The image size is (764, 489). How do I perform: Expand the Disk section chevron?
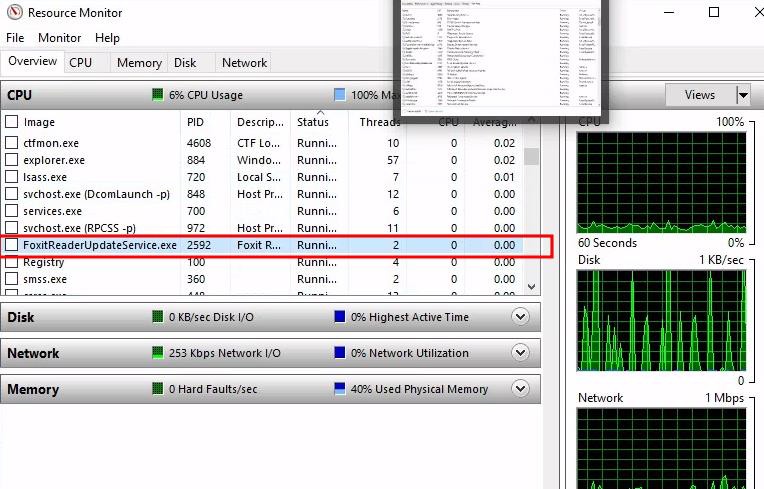point(520,317)
